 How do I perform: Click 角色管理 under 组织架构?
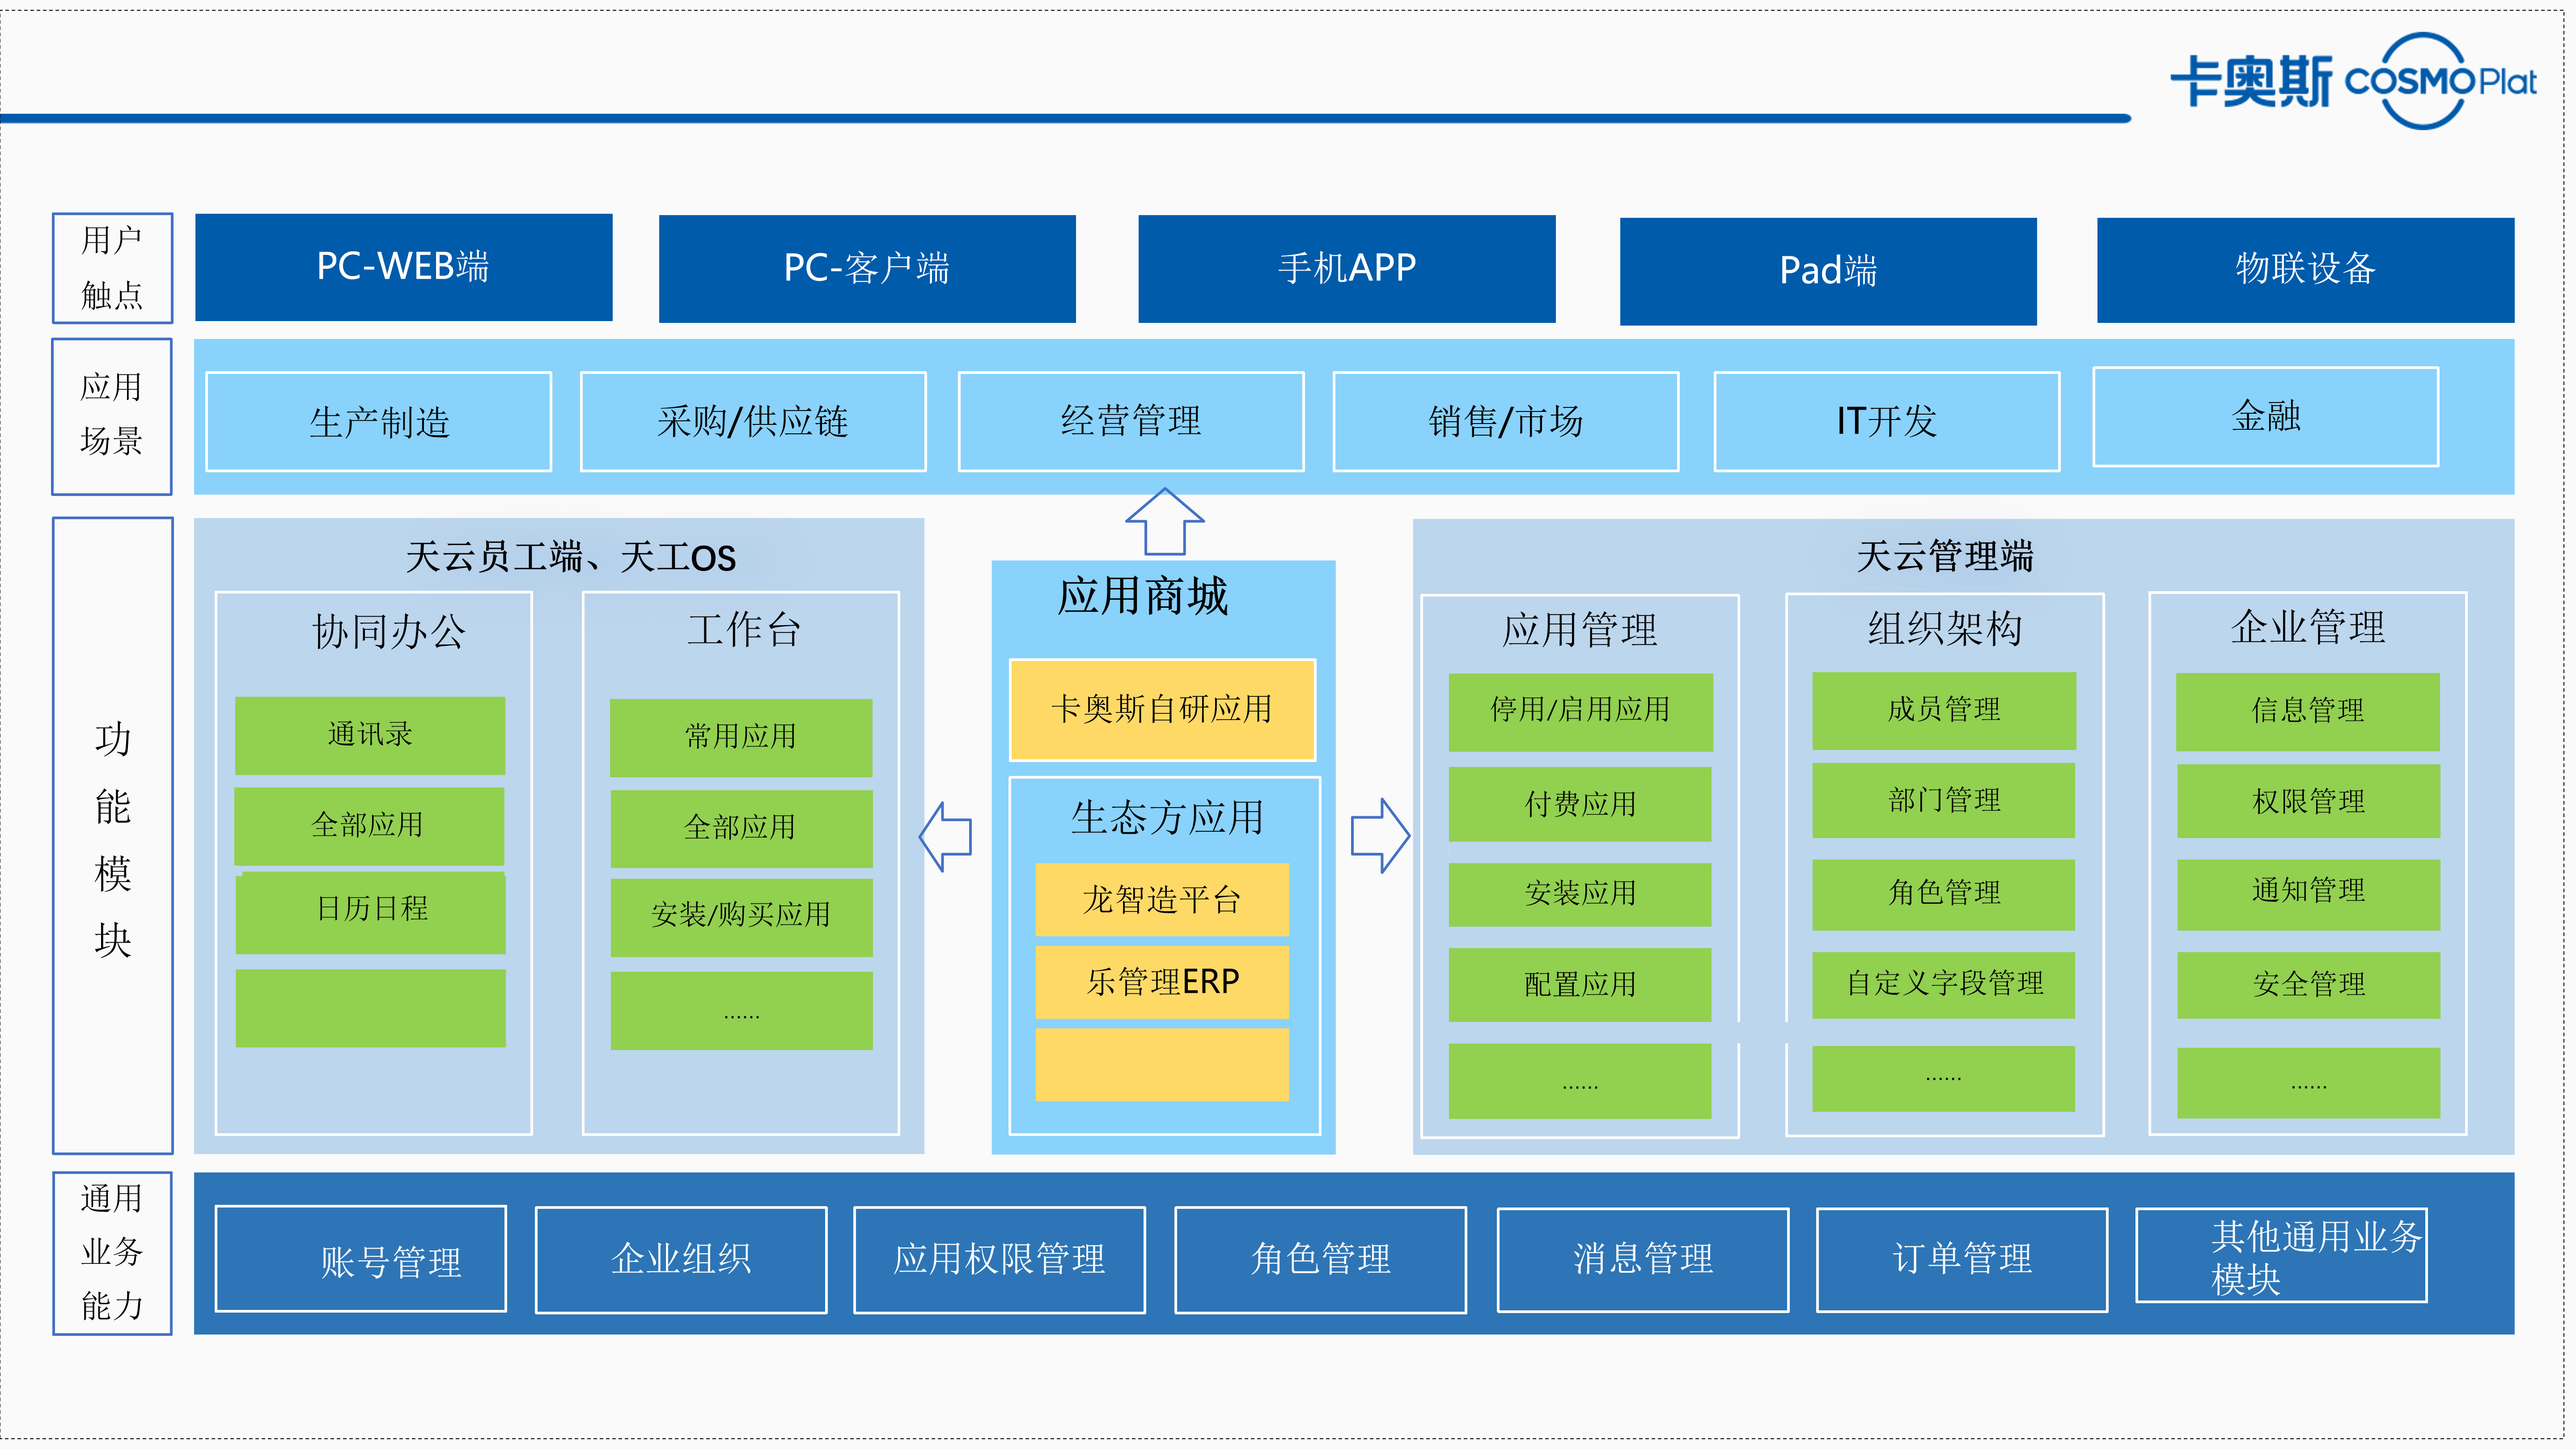pos(1944,894)
